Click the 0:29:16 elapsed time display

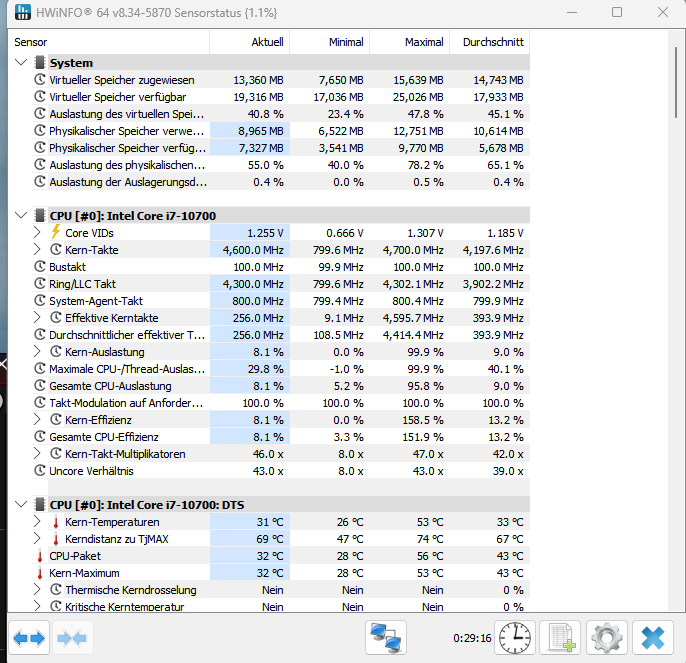pyautogui.click(x=472, y=638)
